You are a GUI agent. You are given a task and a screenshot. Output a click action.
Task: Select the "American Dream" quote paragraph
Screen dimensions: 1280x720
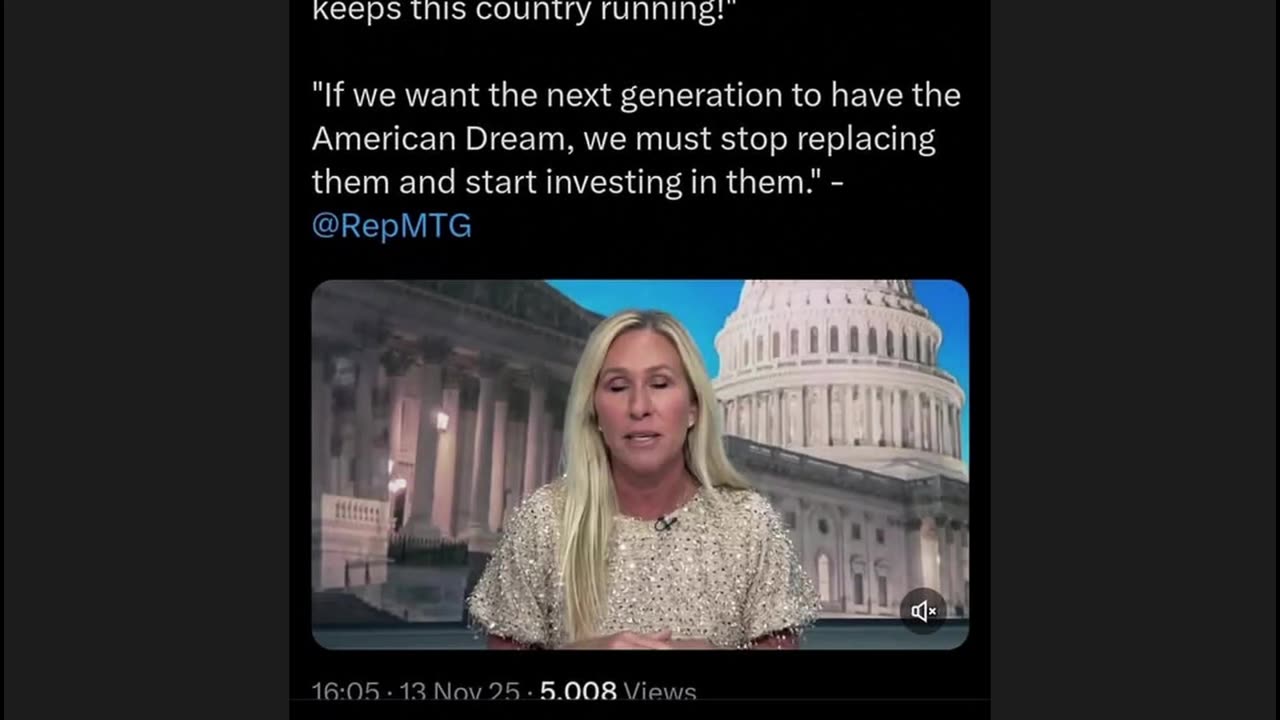point(636,160)
